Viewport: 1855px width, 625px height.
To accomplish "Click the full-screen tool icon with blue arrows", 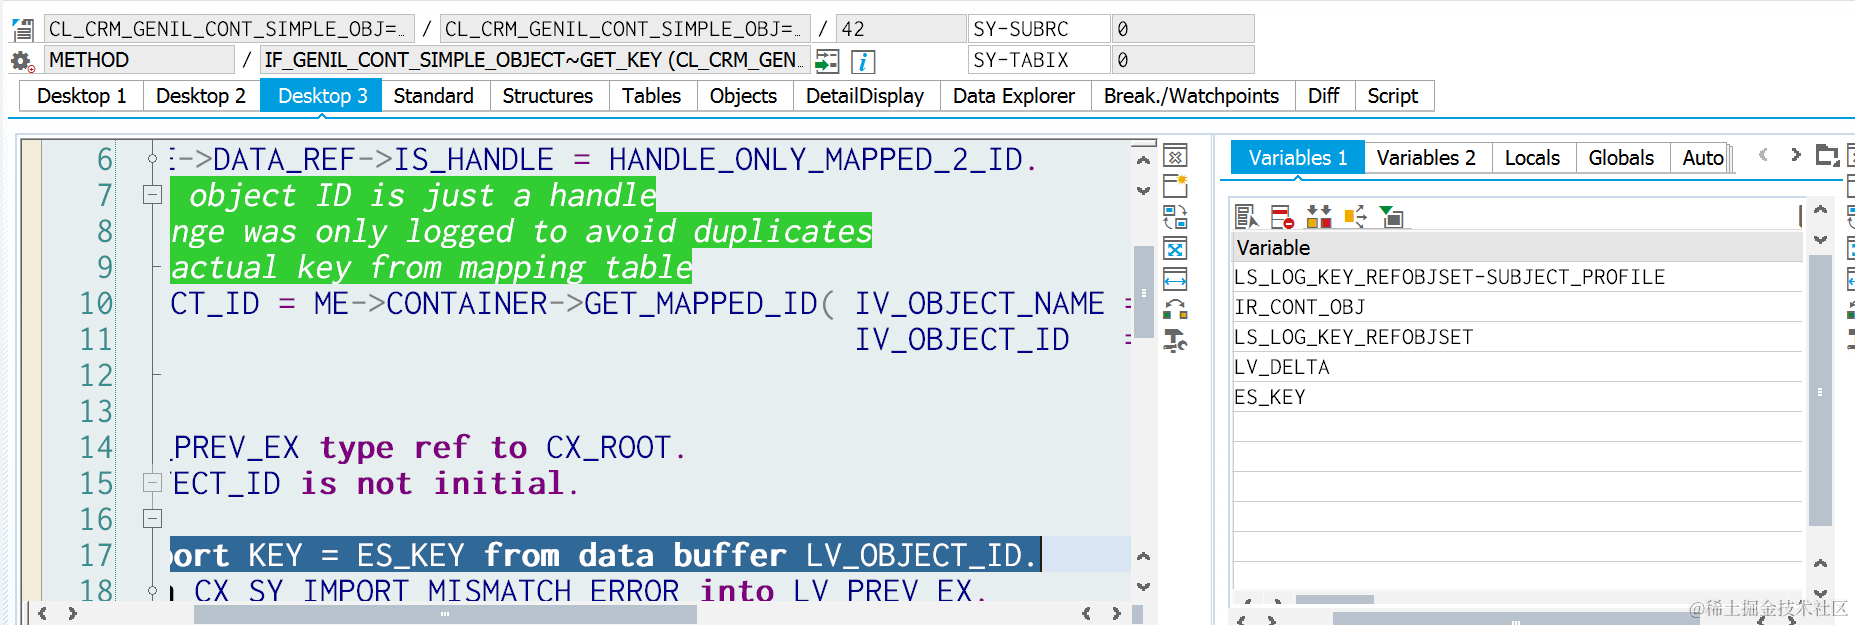I will coord(1176,248).
